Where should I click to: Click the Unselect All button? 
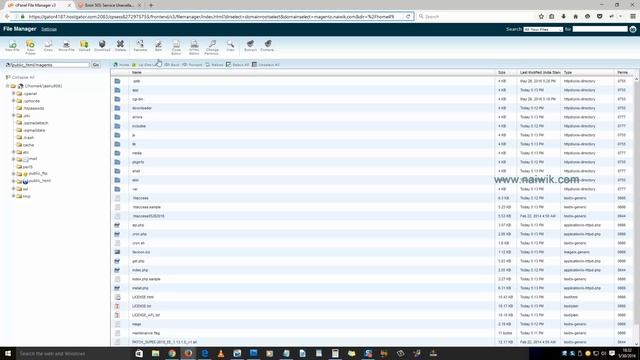266,64
